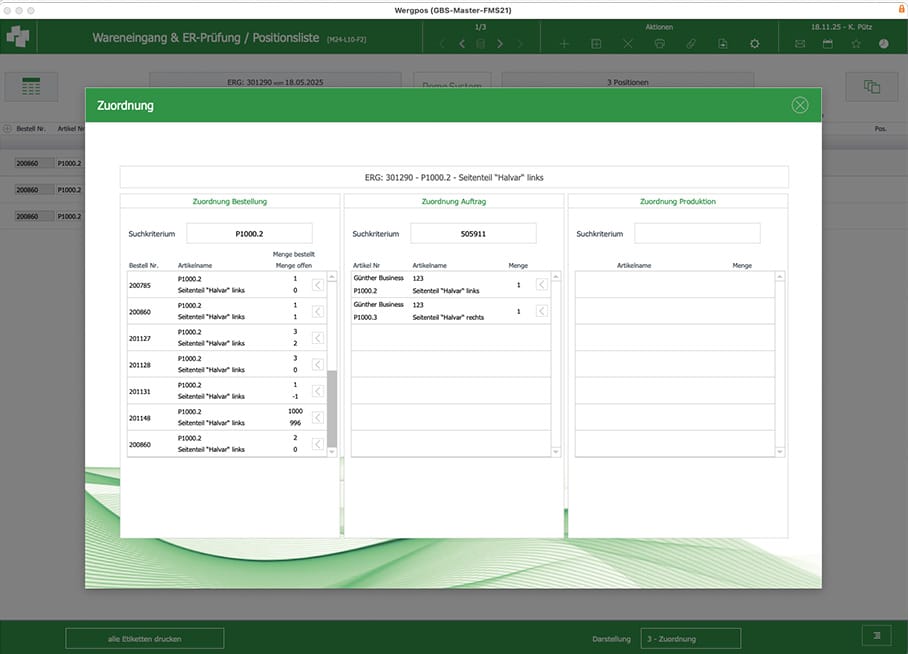The image size is (908, 654).
Task: Click the Suchkriterium field under Zuordnung Bestellung
Action: click(x=249, y=234)
